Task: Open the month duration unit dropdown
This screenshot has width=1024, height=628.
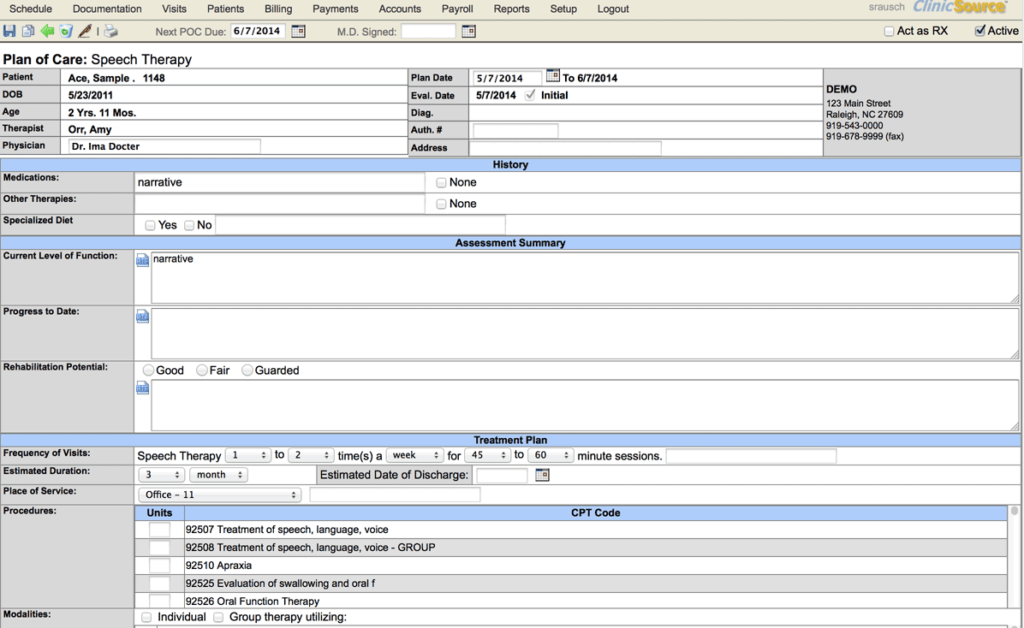Action: [218, 475]
